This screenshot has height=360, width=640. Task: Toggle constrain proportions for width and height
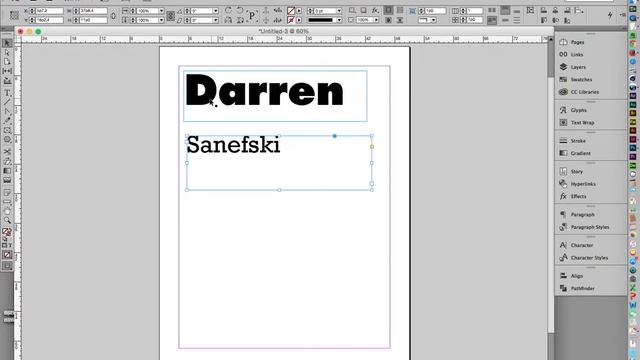point(113,16)
